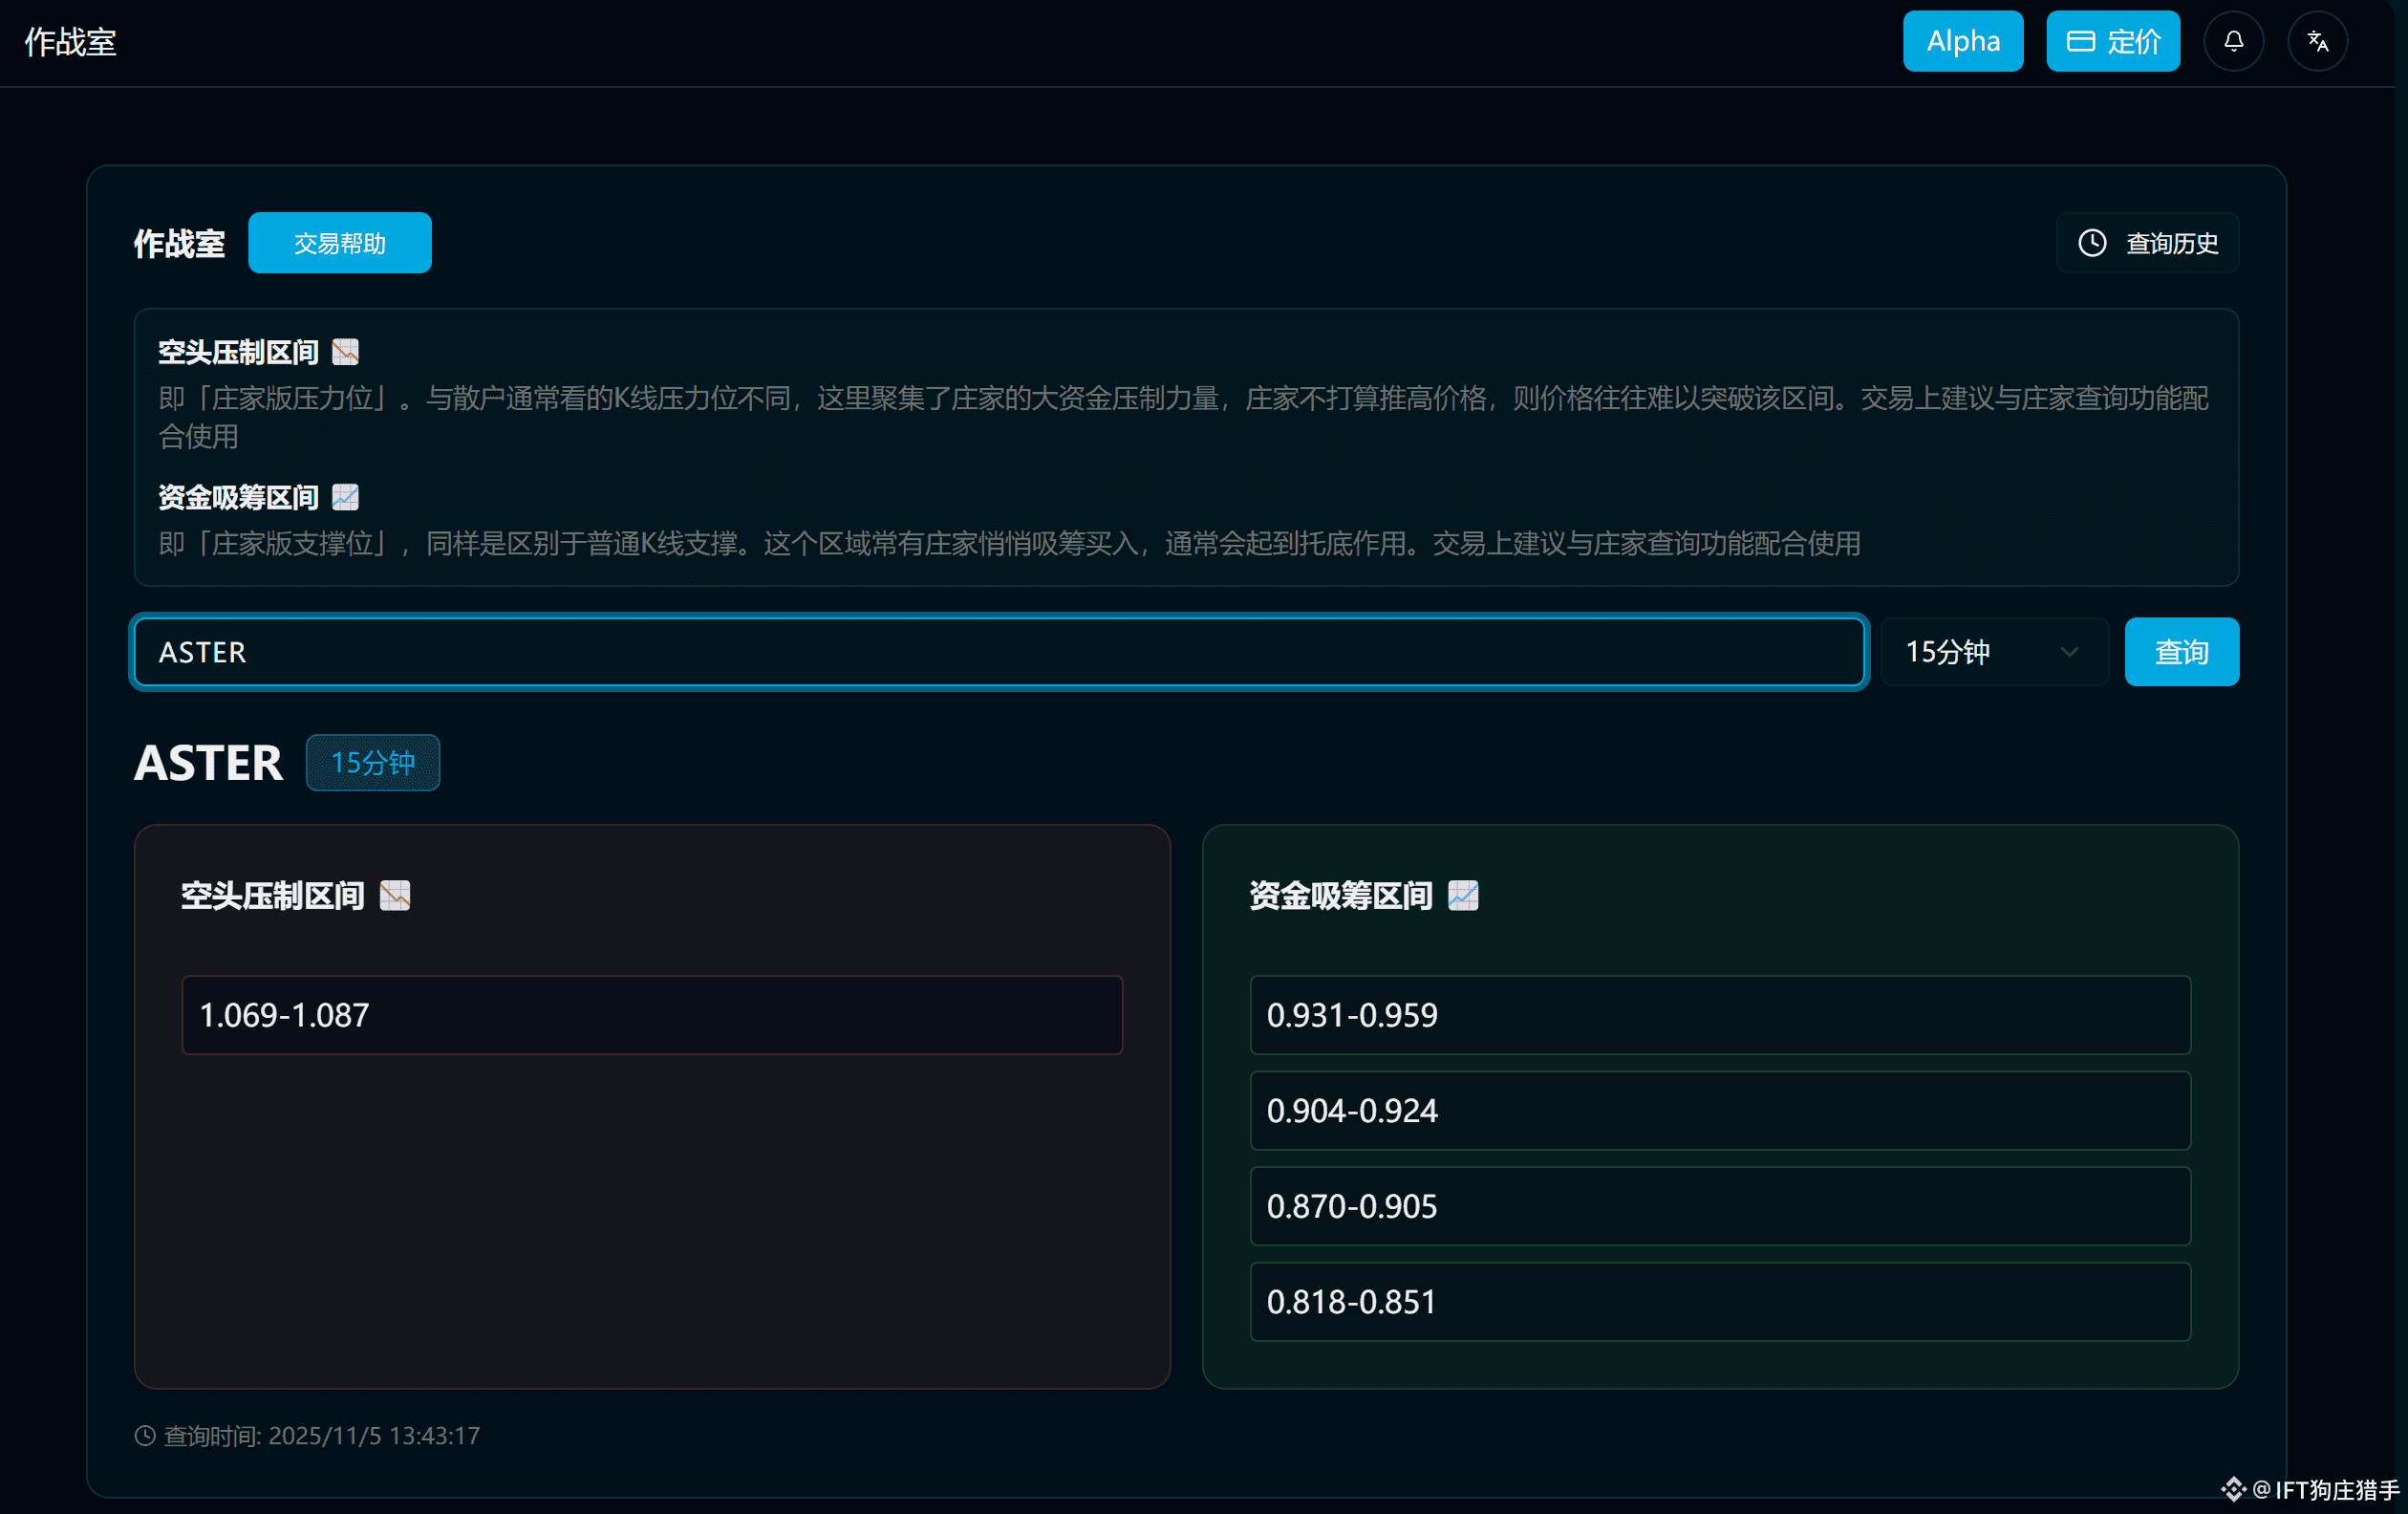This screenshot has width=2408, height=1514.
Task: Click the card icon on 定价 button
Action: click(x=2080, y=41)
